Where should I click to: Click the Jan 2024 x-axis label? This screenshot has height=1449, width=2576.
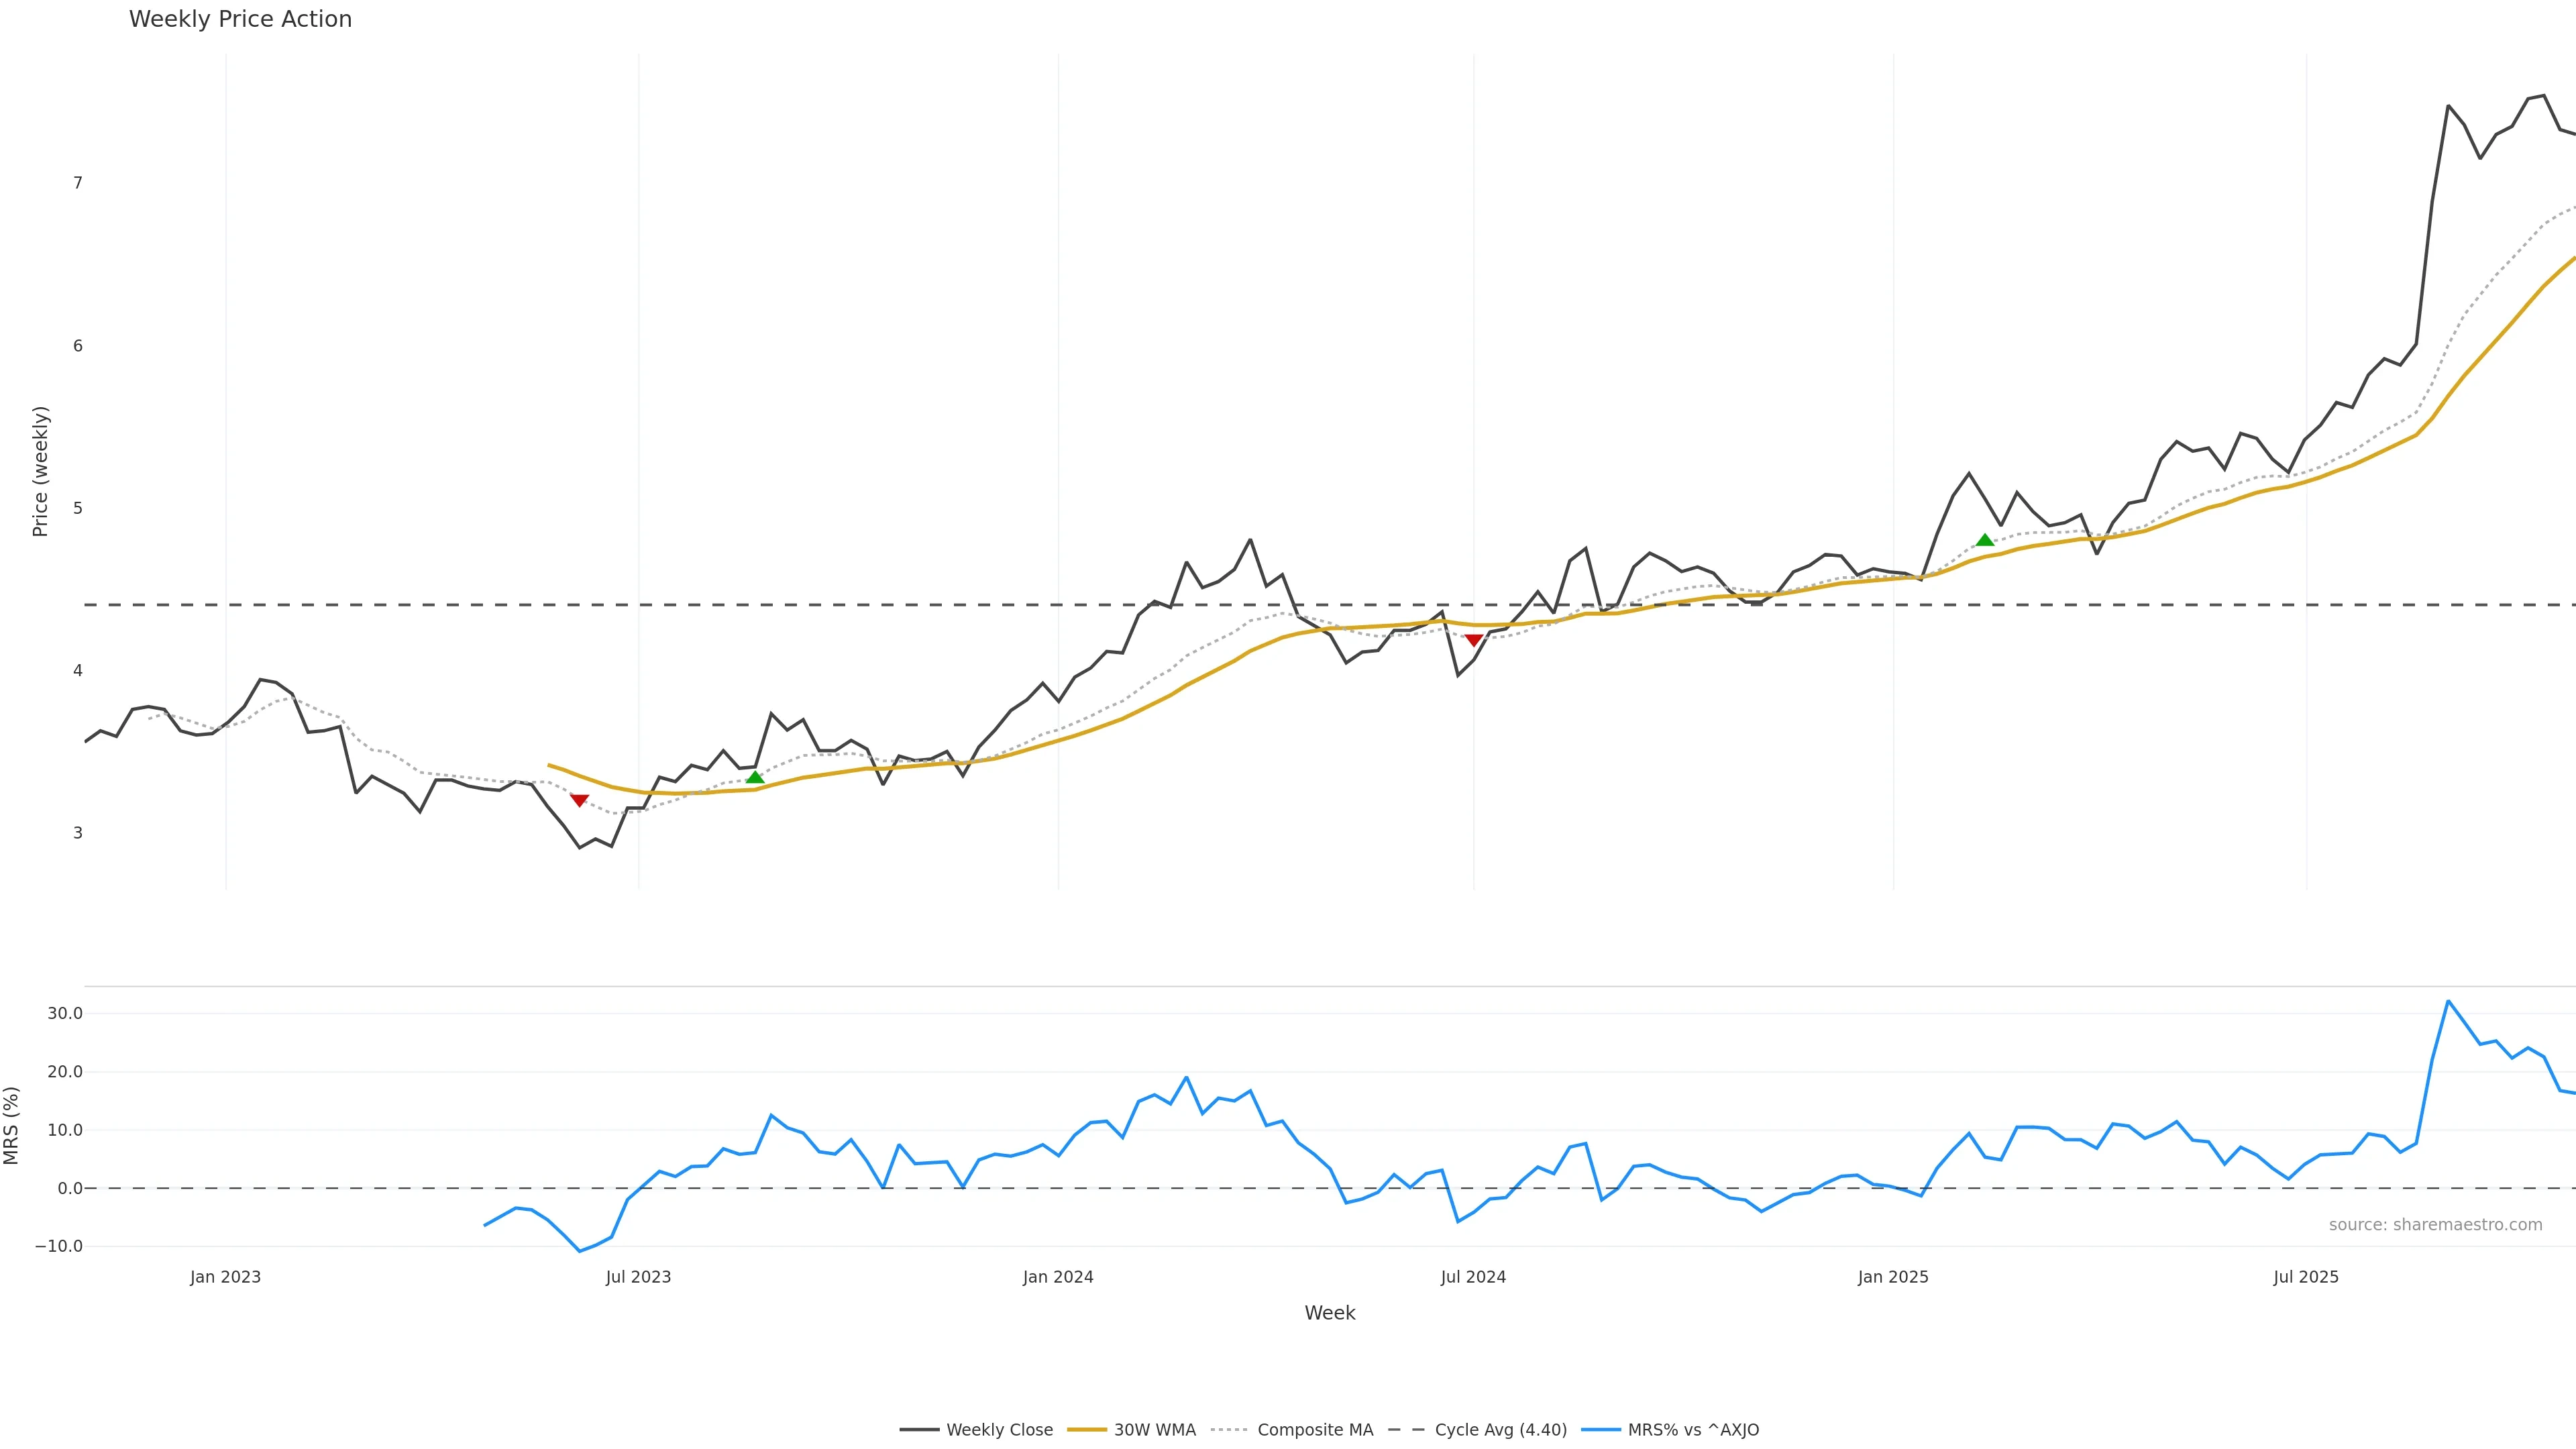[x=1058, y=1277]
